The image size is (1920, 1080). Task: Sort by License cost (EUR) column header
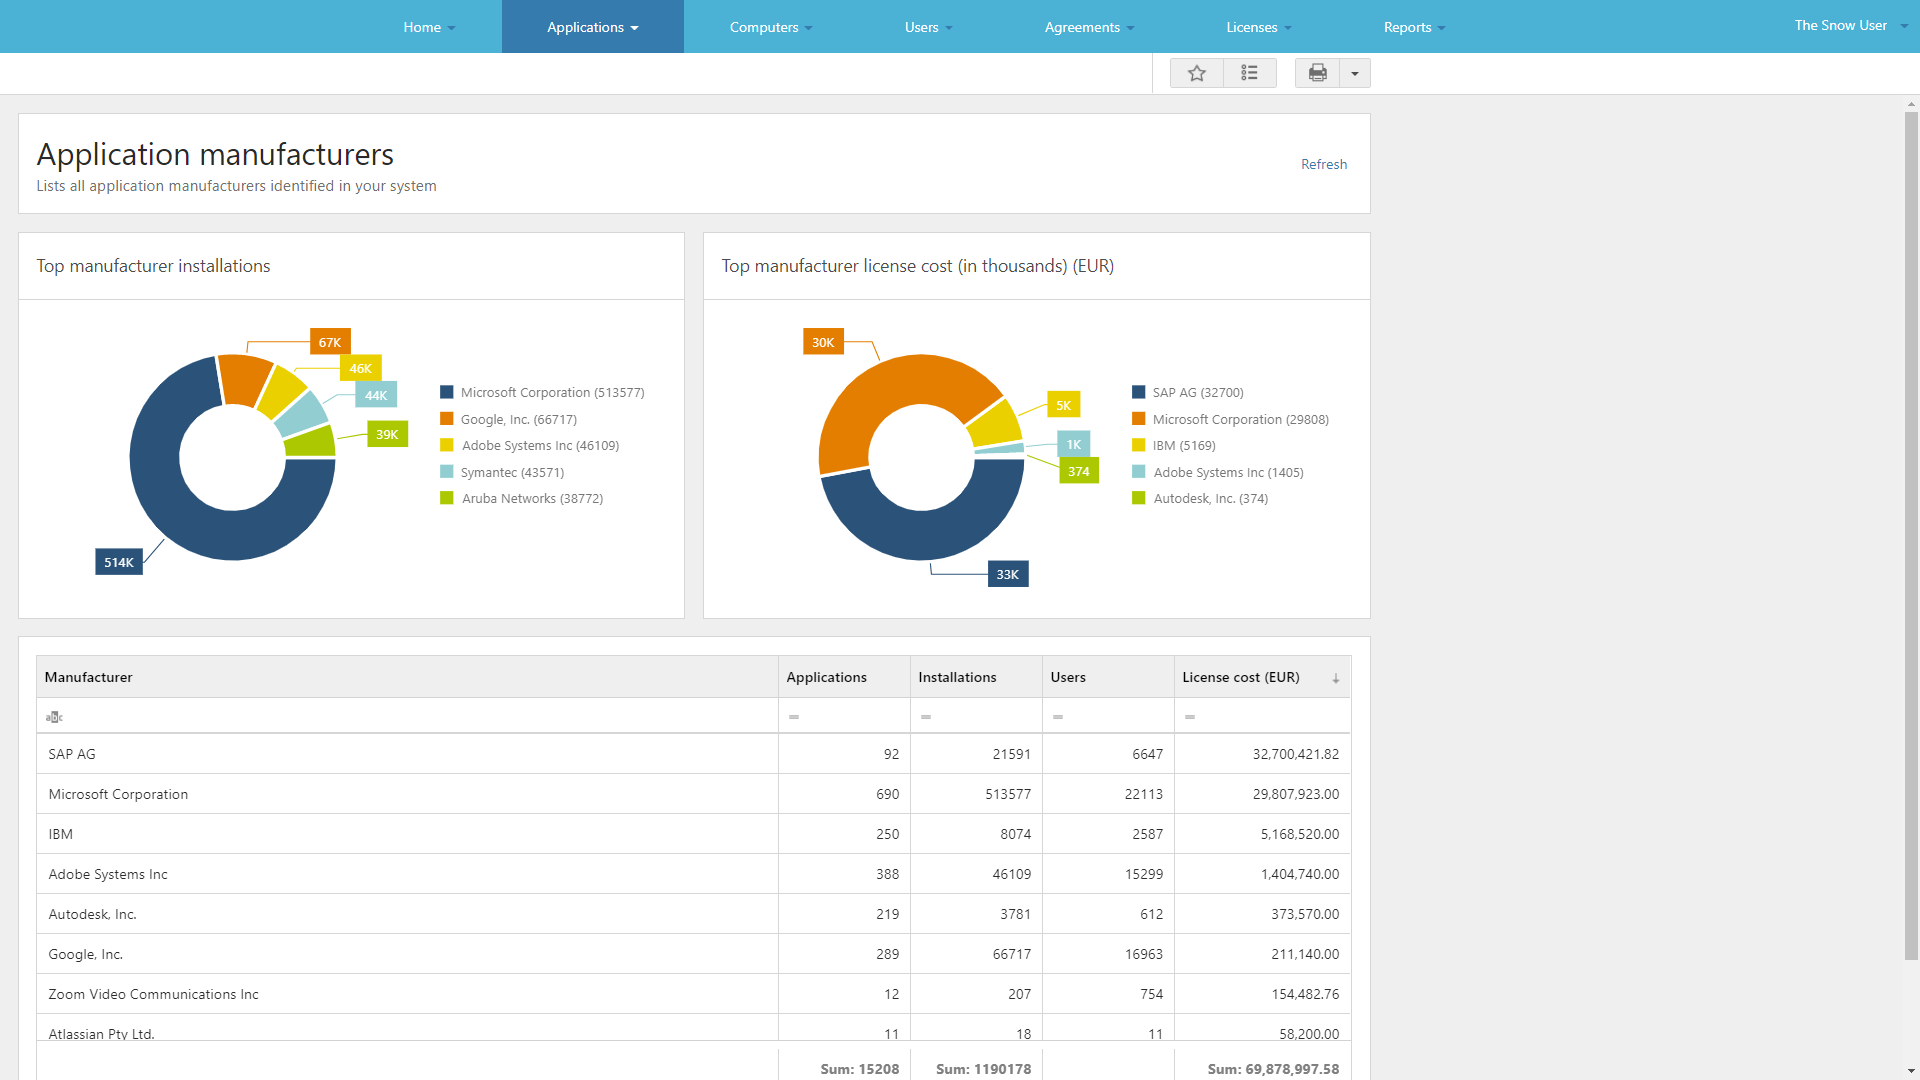coord(1241,677)
